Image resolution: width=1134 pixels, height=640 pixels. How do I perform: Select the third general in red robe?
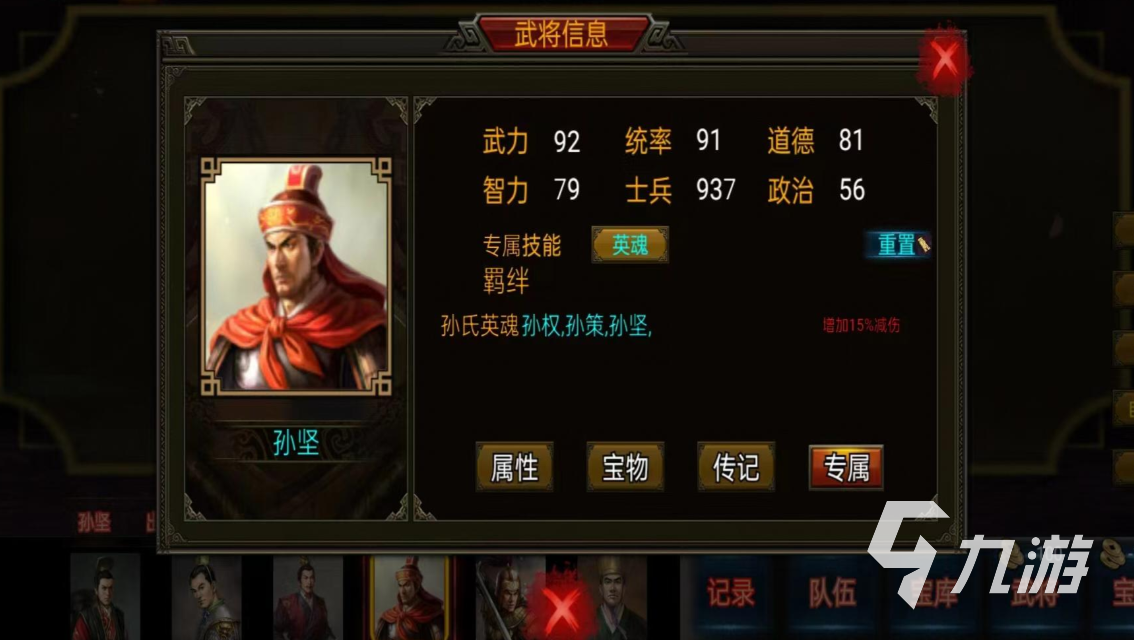tap(307, 597)
